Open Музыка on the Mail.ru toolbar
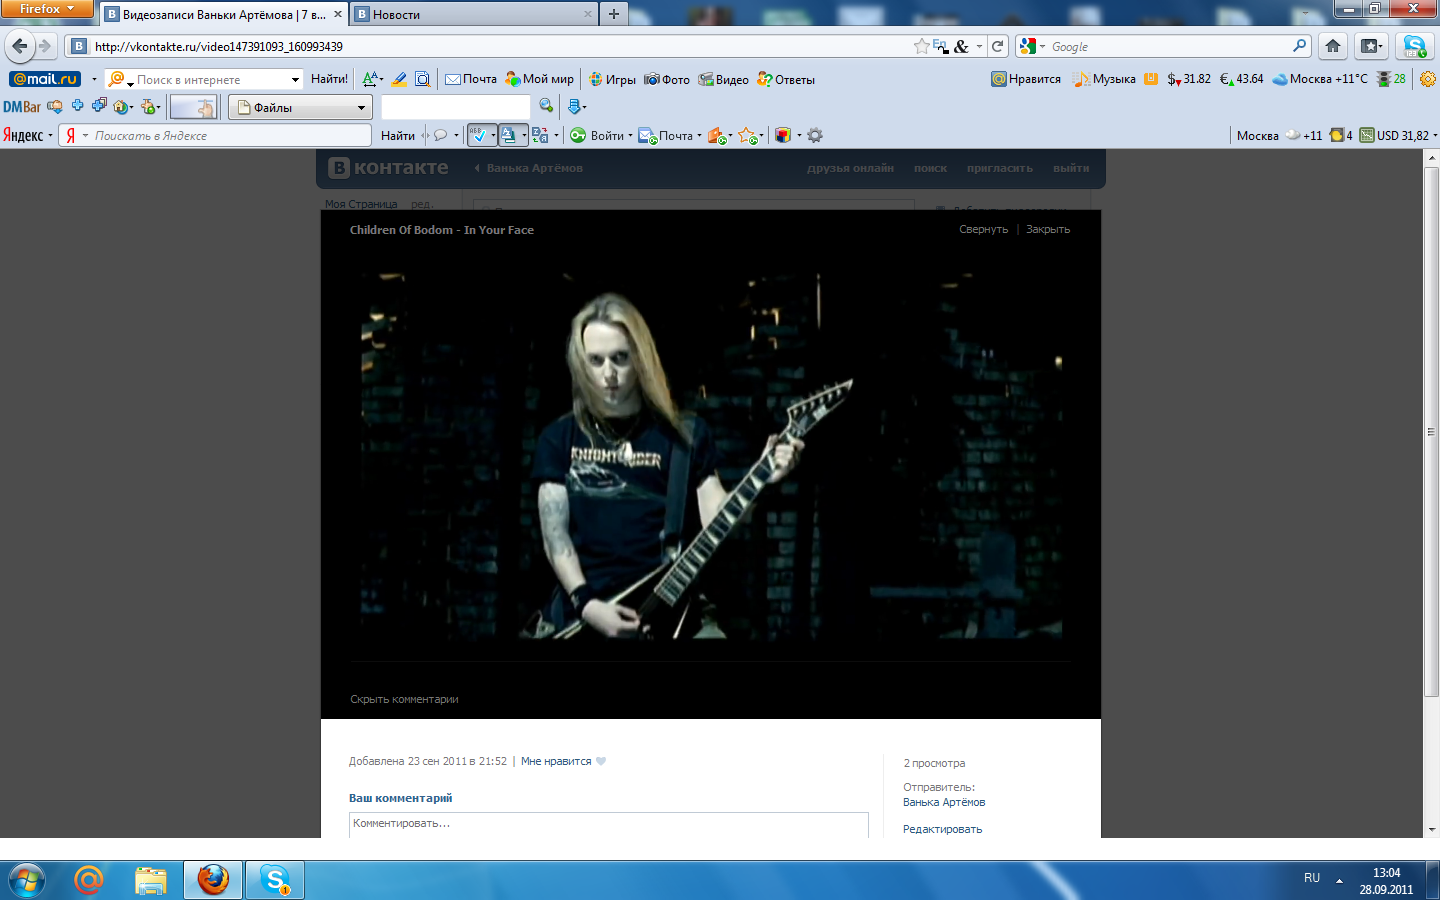Screen dimensions: 1440x900 pyautogui.click(x=1104, y=79)
